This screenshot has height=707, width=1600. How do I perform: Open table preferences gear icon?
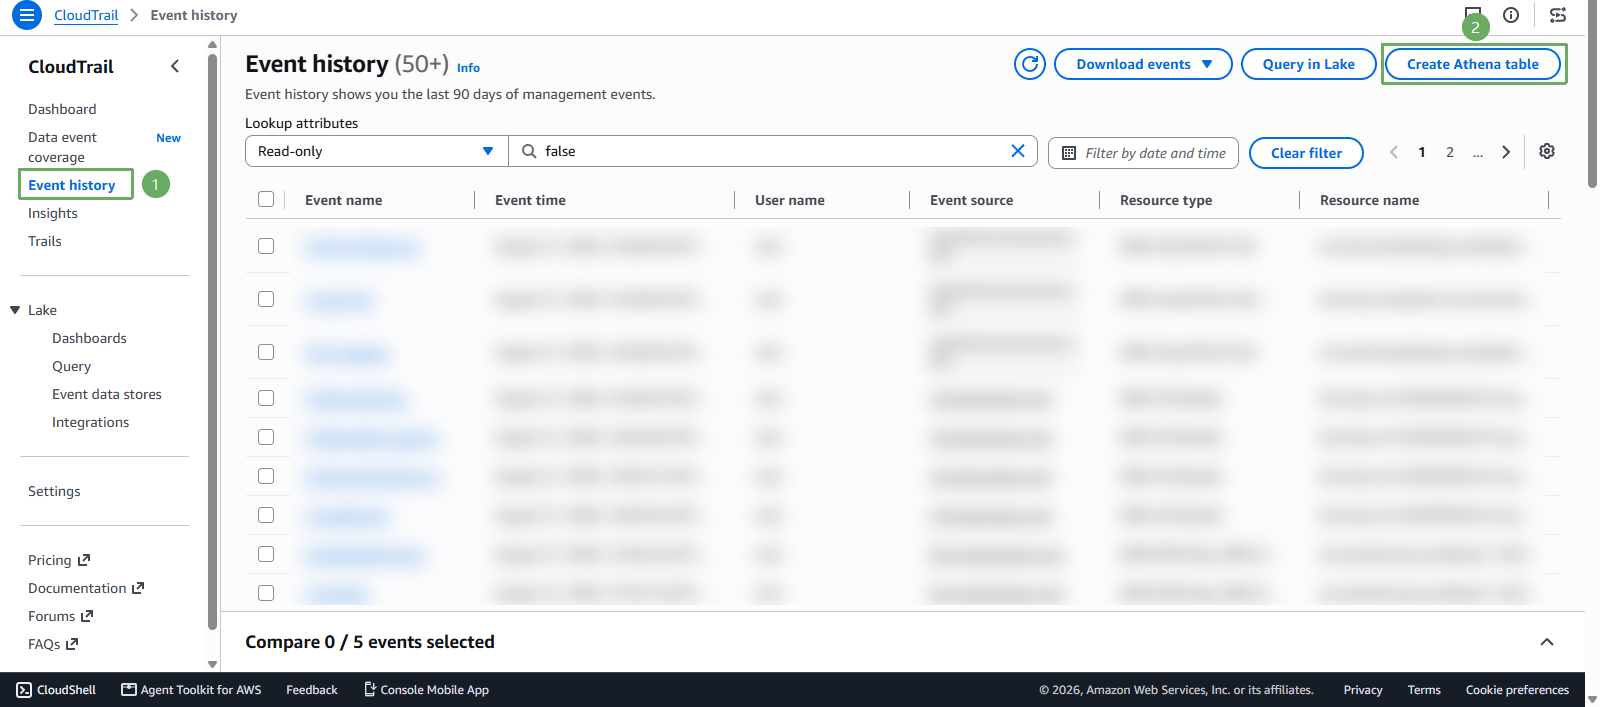pos(1547,151)
